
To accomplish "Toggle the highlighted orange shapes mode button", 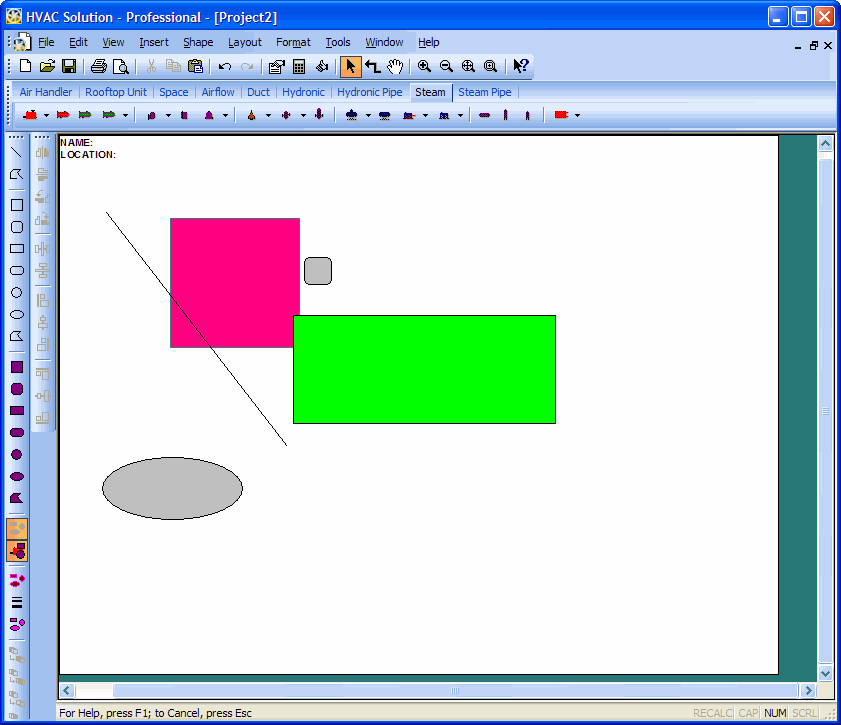I will (17, 529).
